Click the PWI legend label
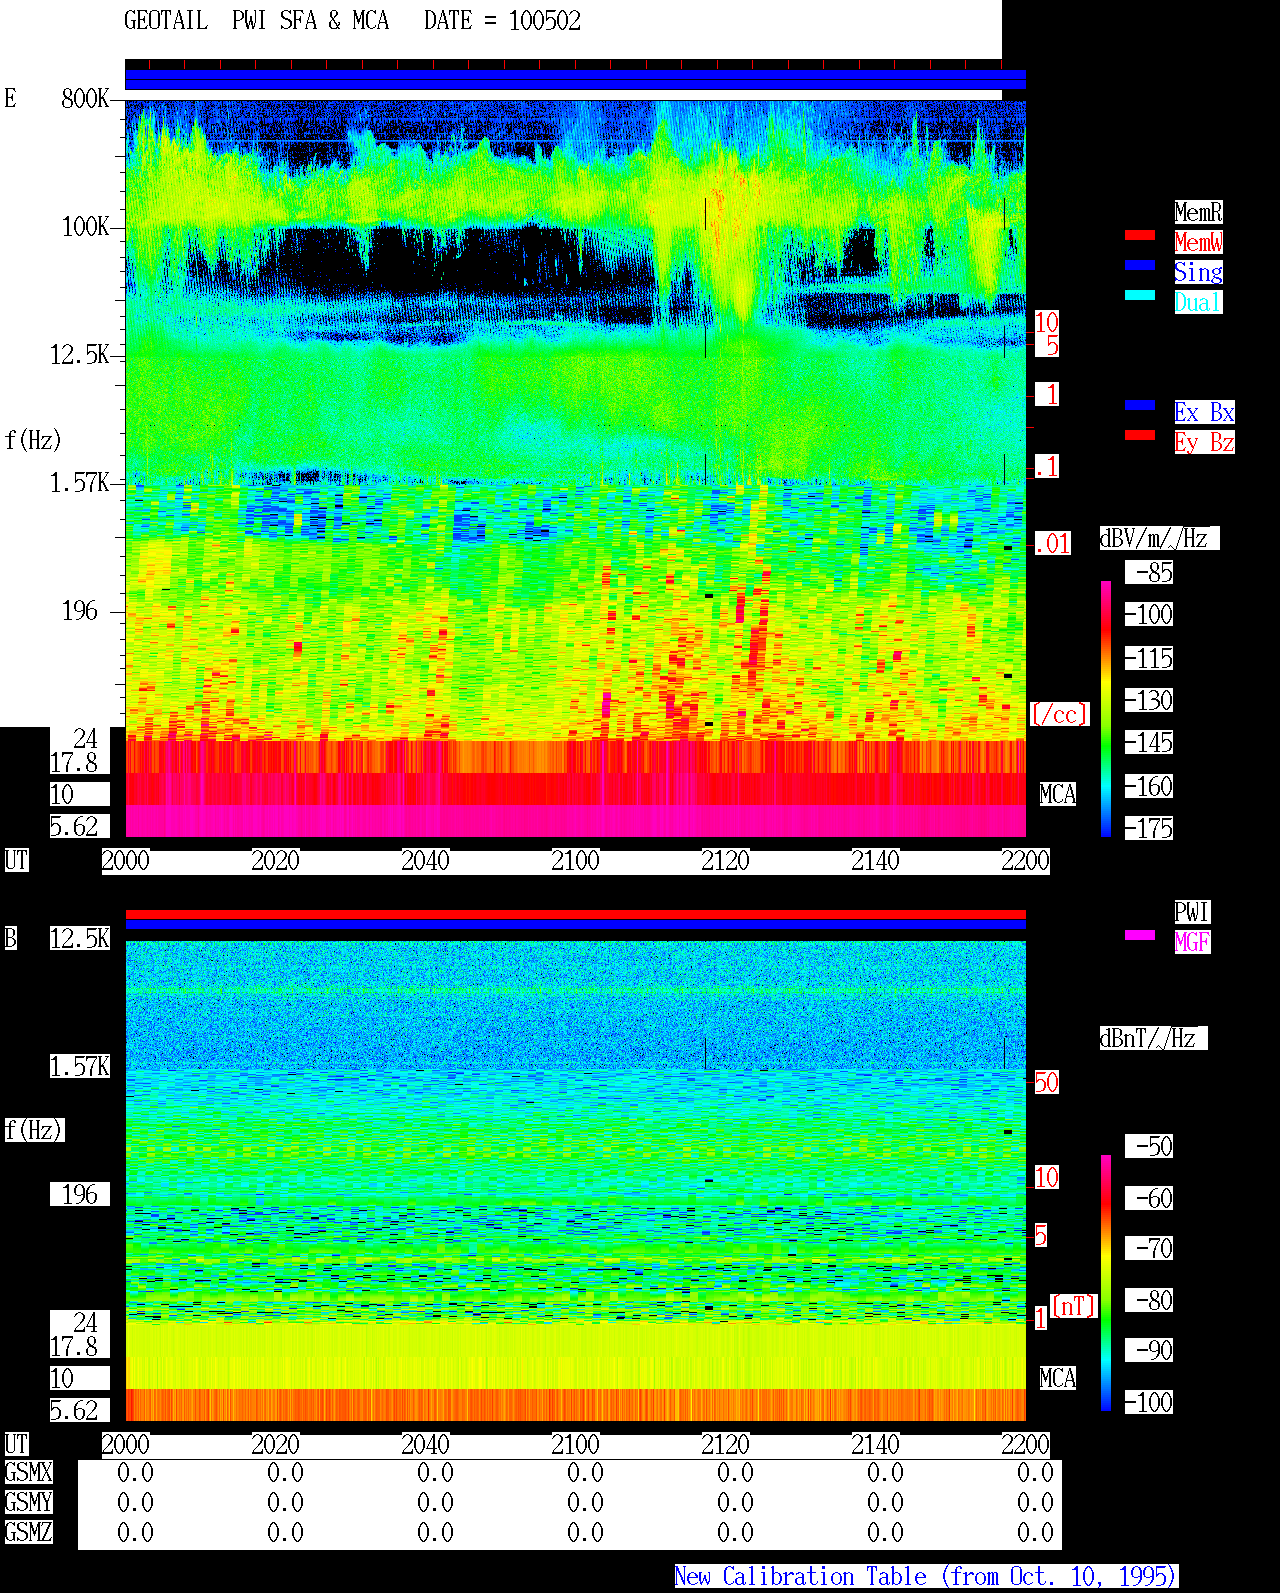 coord(1192,912)
